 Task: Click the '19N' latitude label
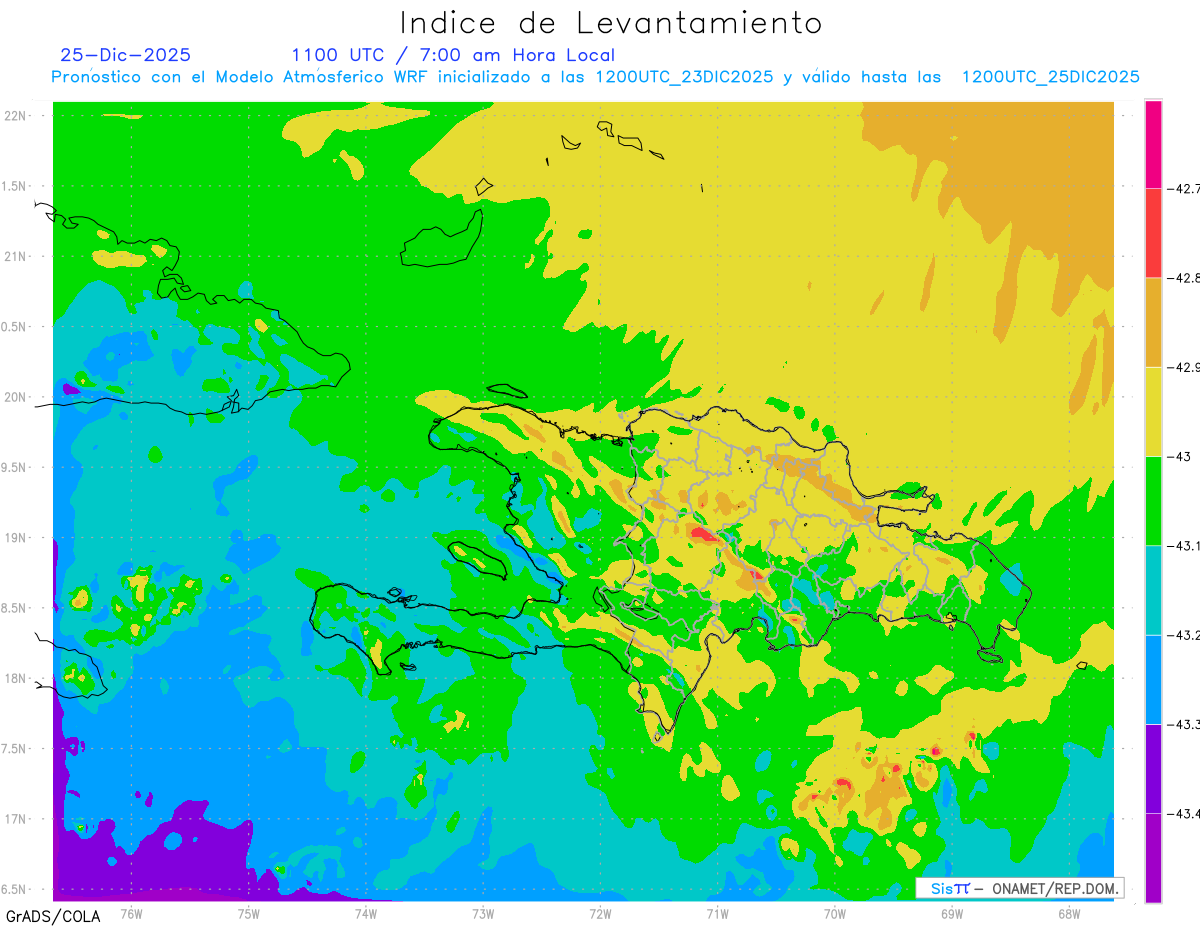coord(17,537)
